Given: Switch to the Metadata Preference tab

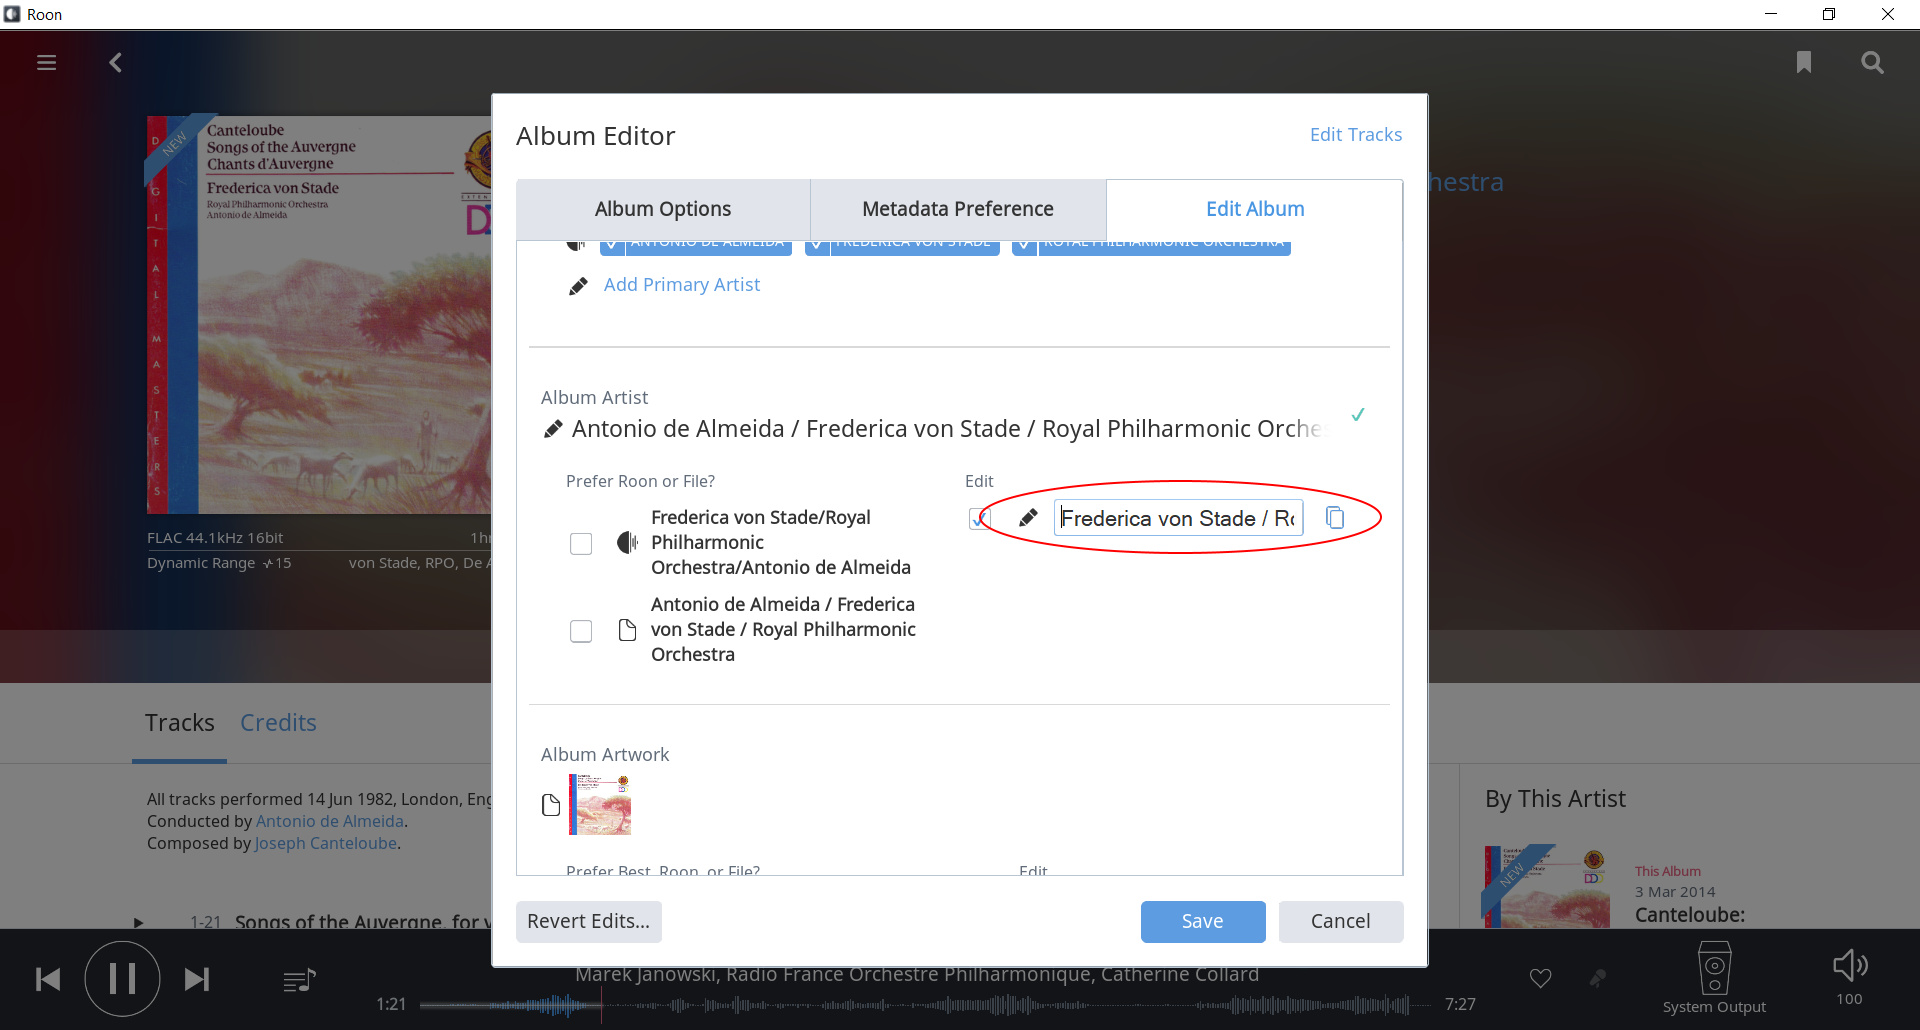Looking at the screenshot, I should tap(958, 209).
